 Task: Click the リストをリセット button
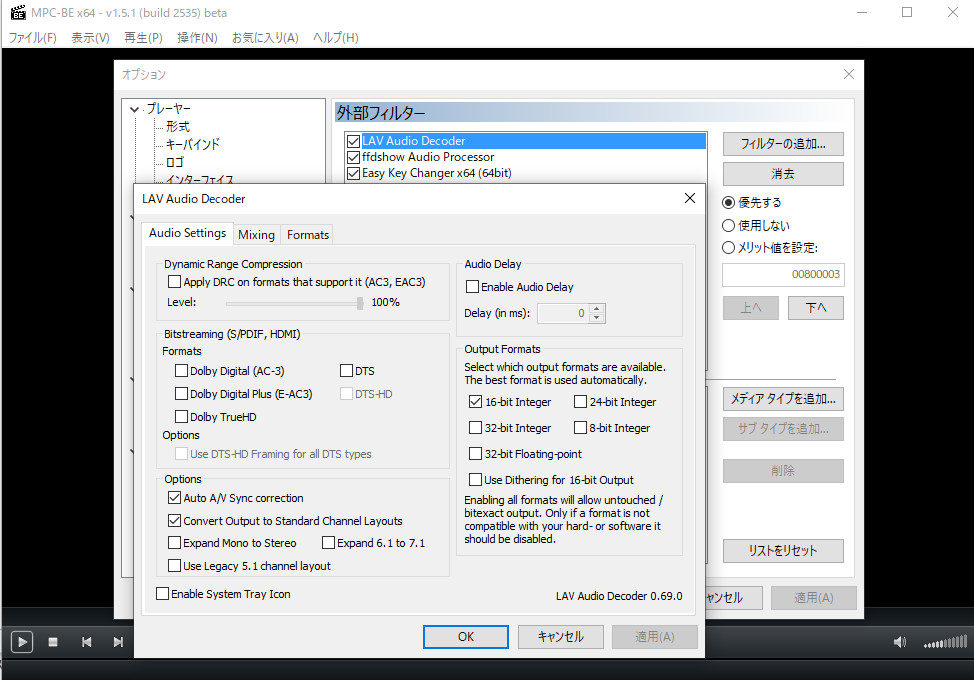783,551
